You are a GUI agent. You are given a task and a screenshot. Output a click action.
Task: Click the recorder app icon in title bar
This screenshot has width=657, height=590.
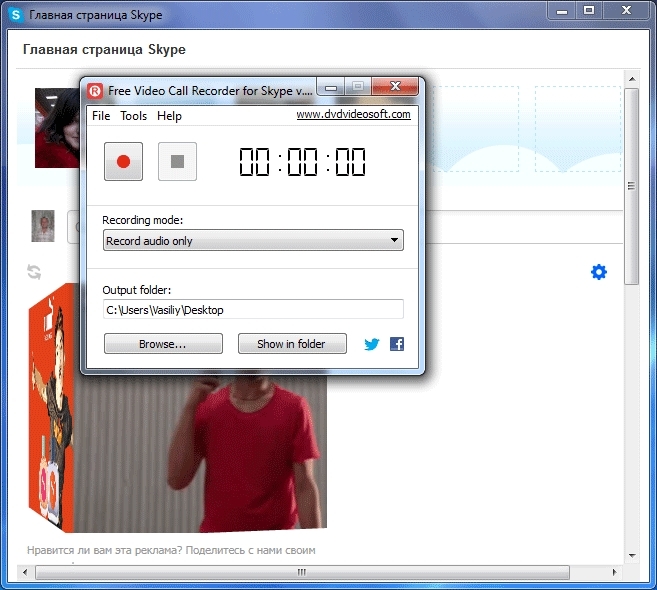(94, 90)
